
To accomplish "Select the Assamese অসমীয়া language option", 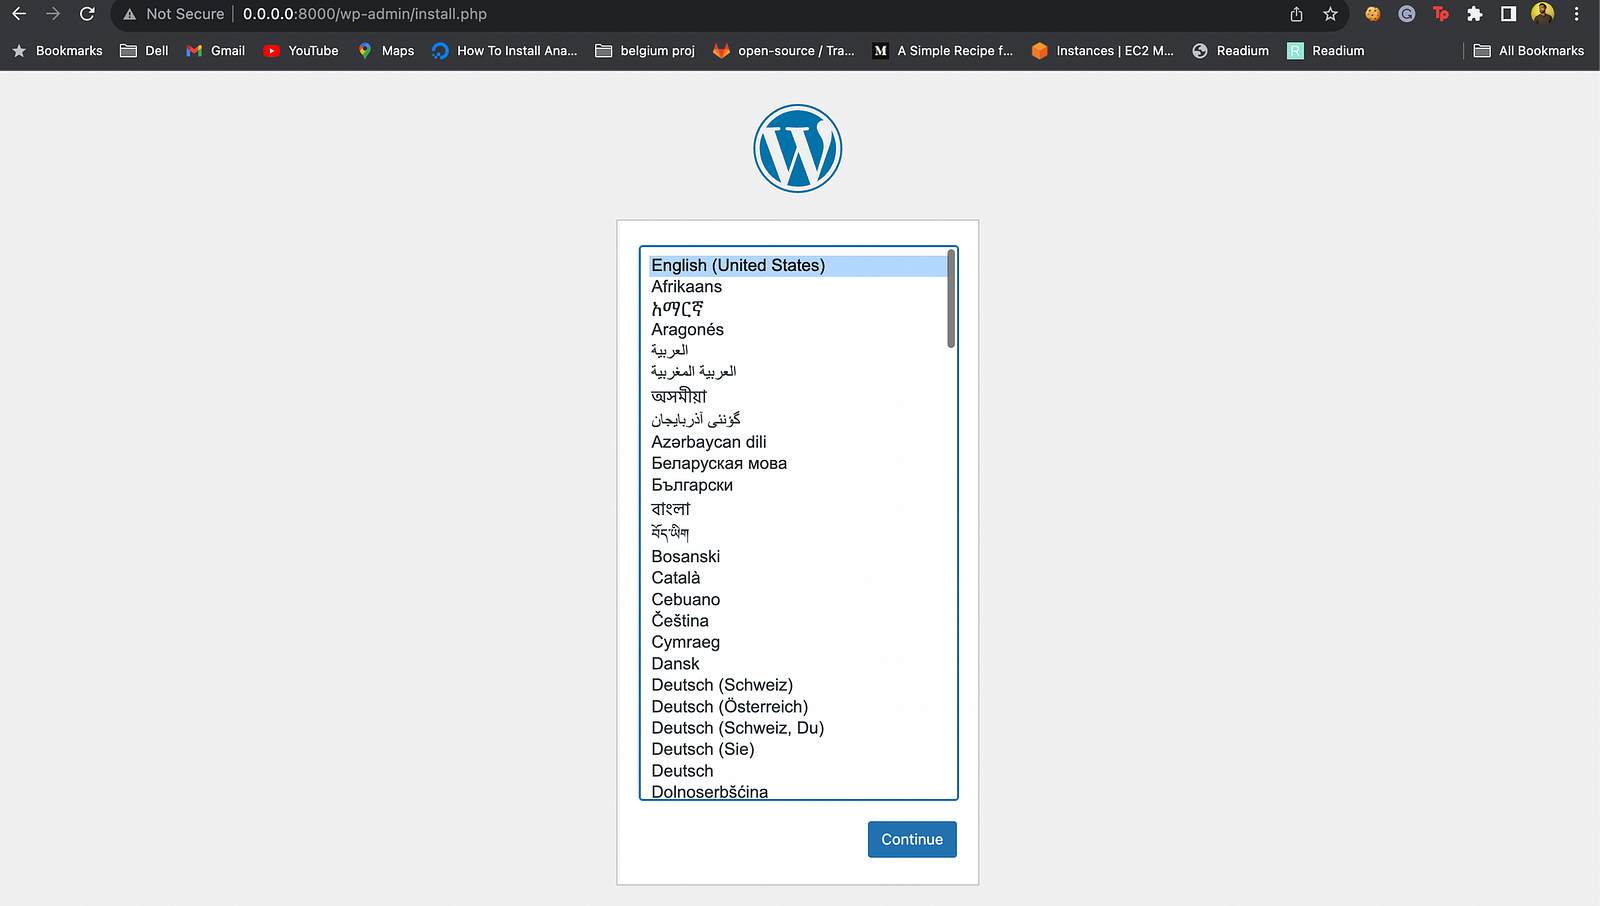I will pyautogui.click(x=797, y=397).
